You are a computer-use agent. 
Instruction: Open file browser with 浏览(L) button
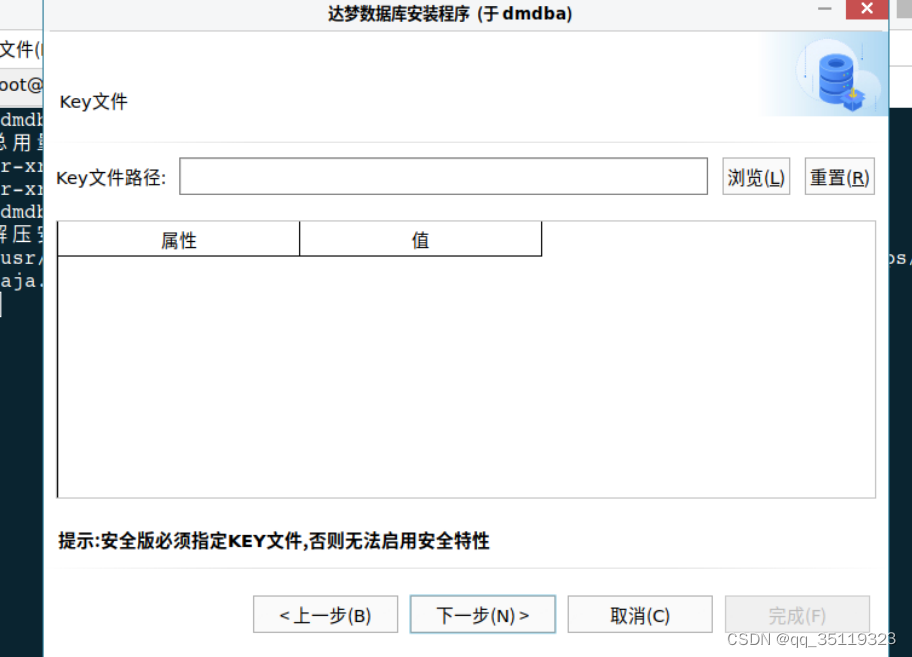756,177
